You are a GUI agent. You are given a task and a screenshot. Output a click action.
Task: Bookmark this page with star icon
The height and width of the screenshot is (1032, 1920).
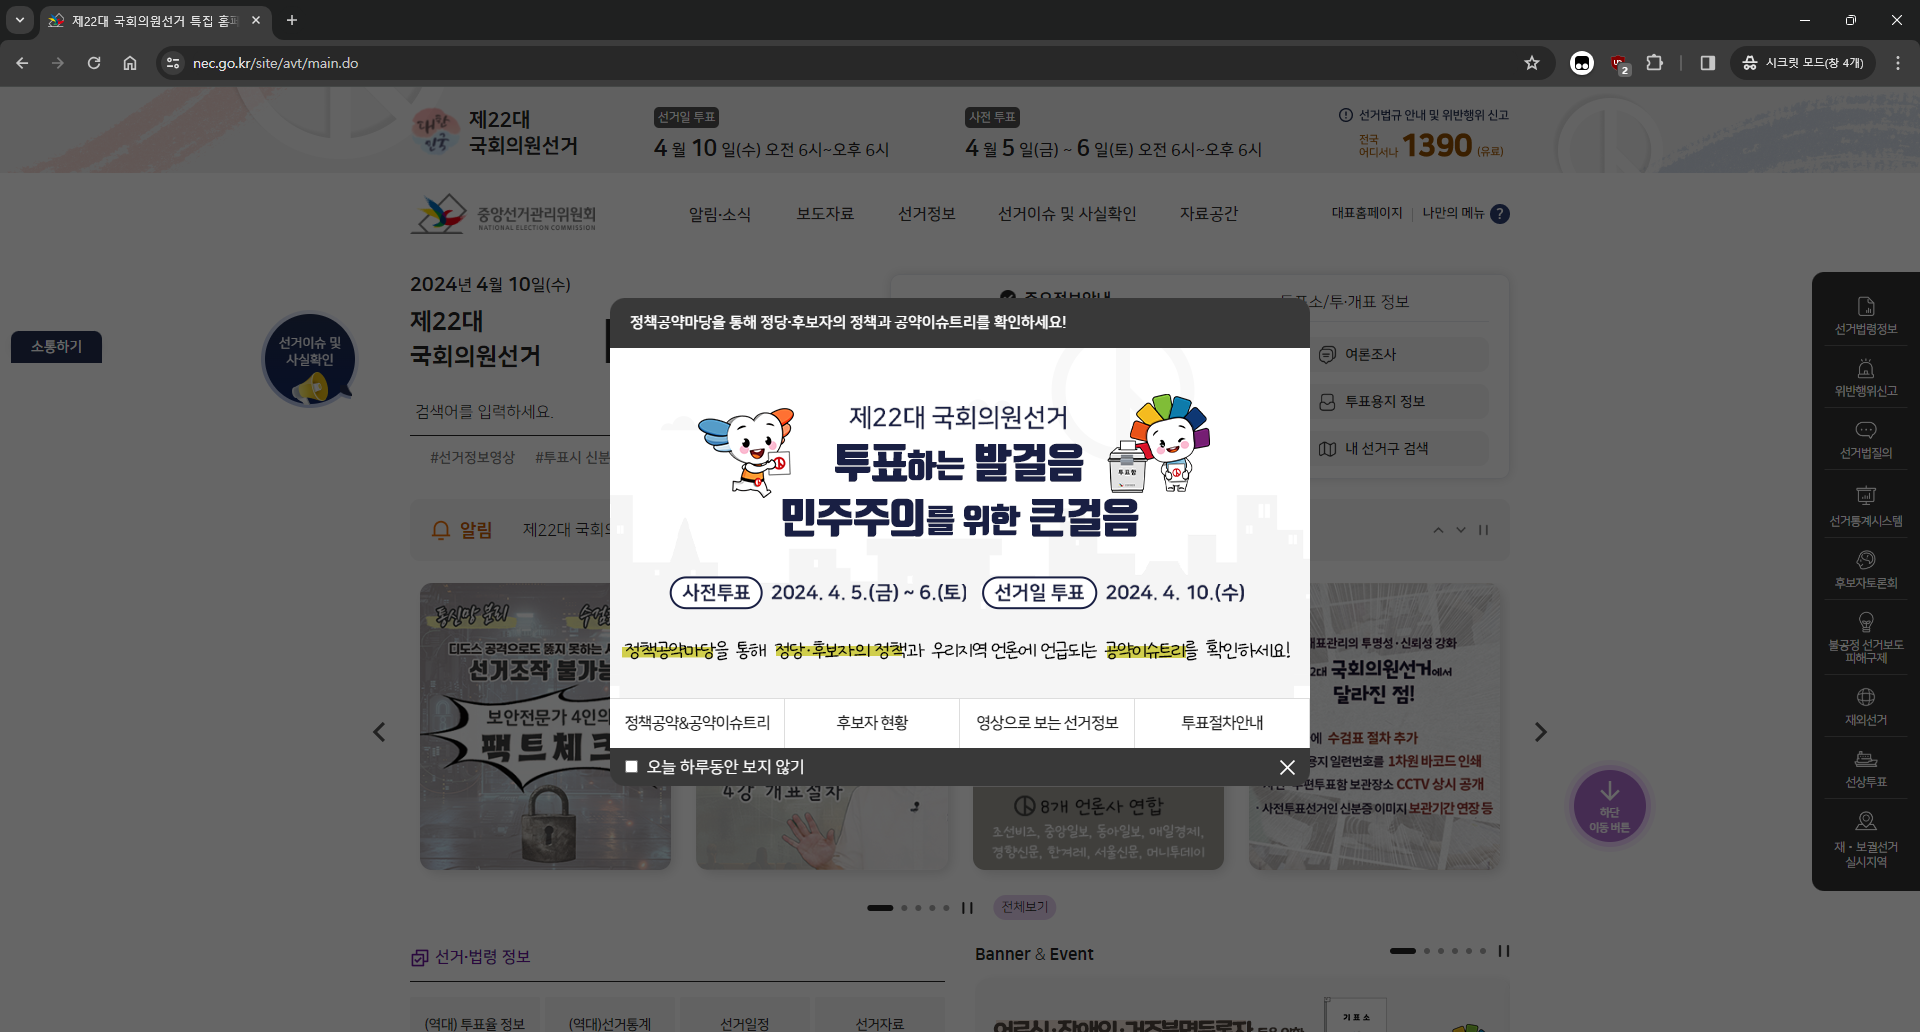(x=1531, y=63)
